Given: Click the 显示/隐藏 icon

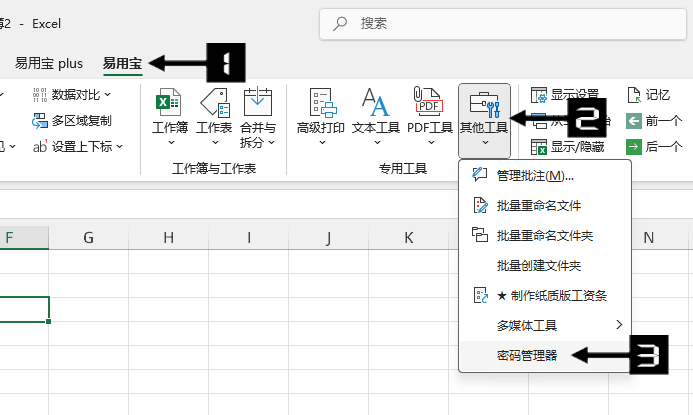Looking at the screenshot, I should pos(539,147).
